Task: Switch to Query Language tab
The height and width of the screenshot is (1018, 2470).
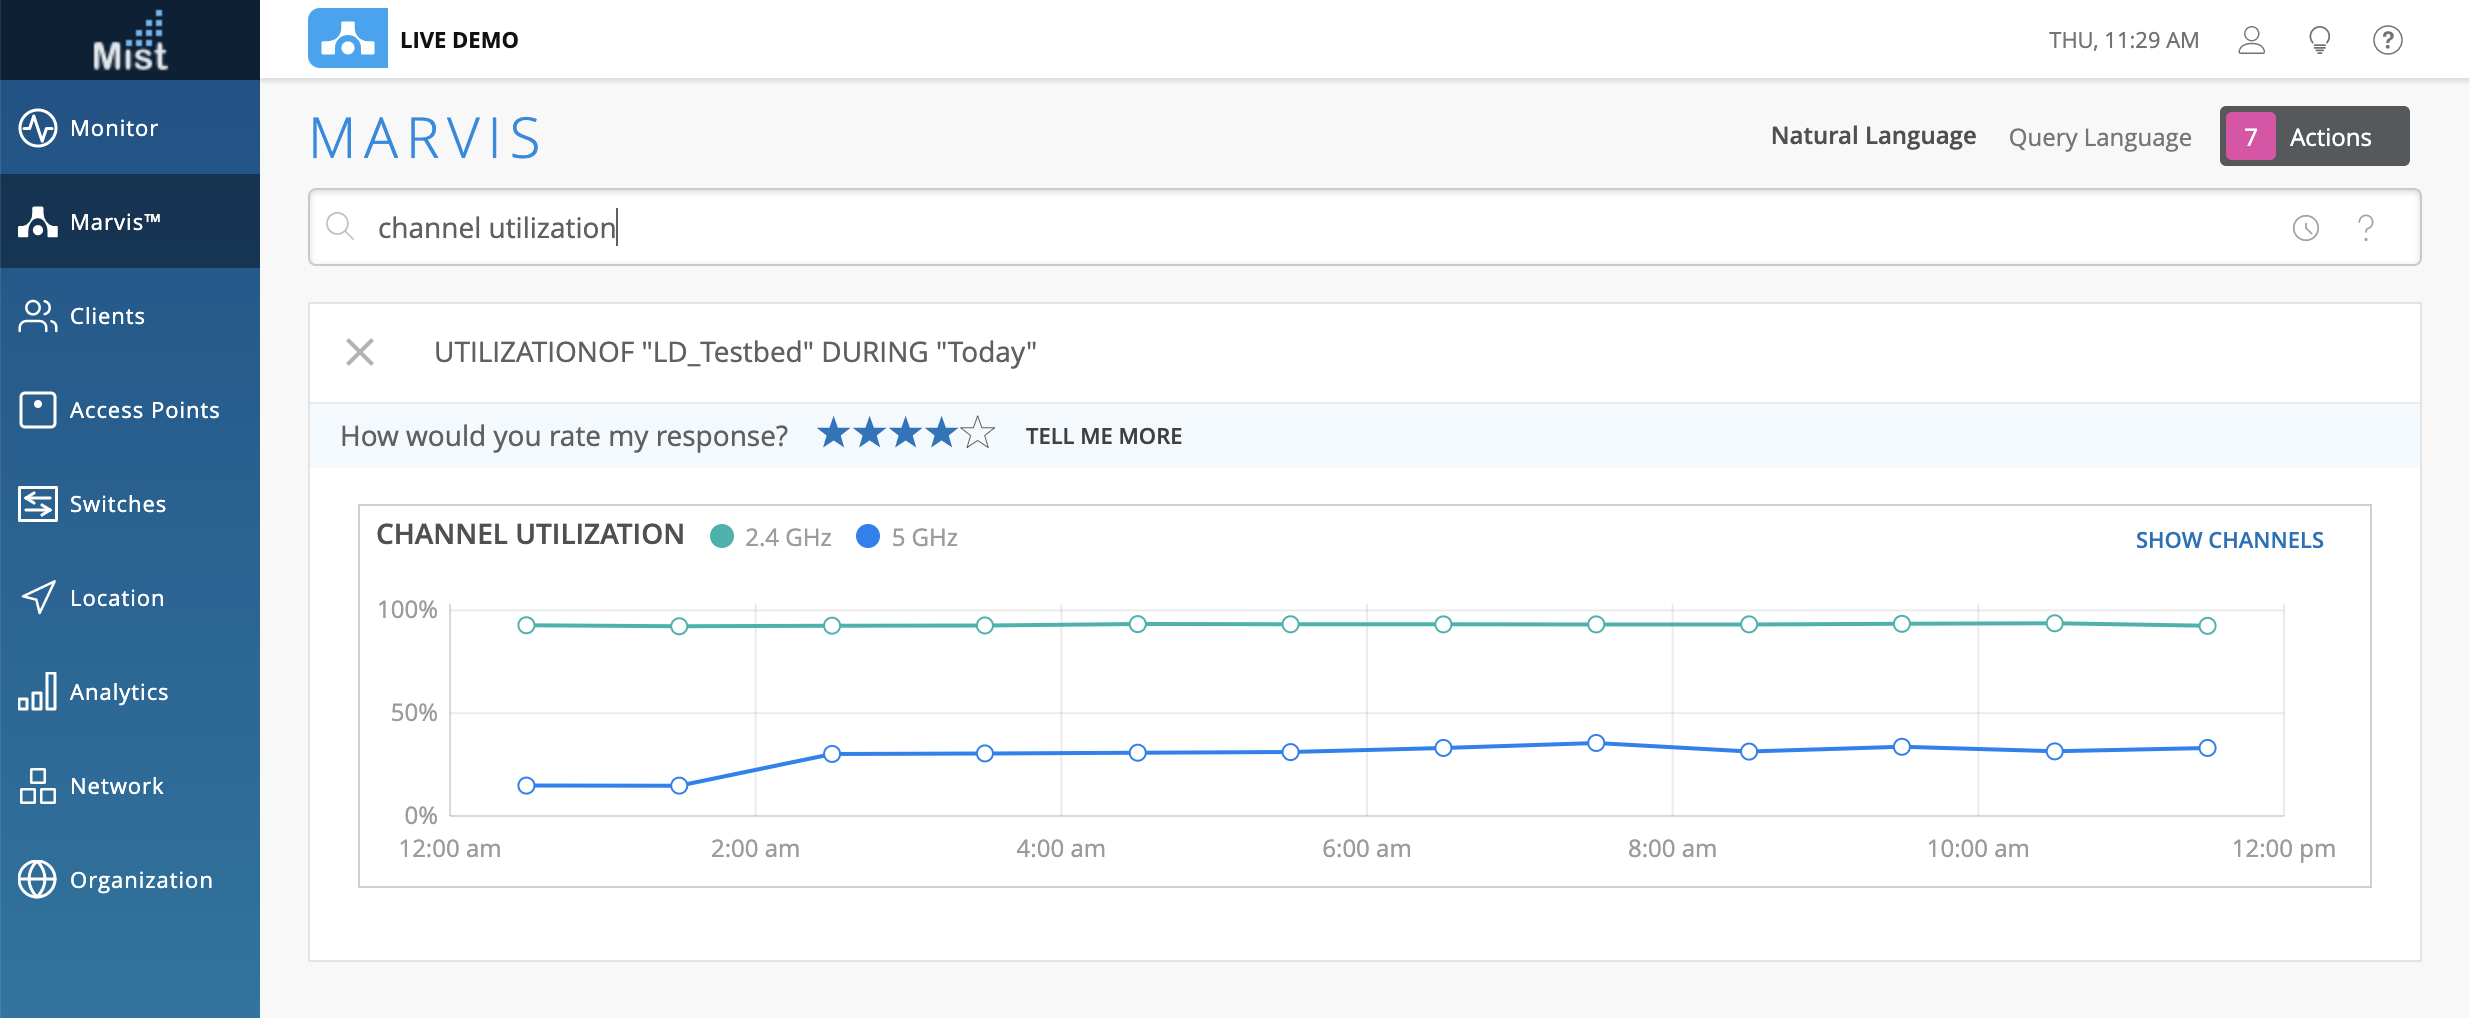Action: pyautogui.click(x=2099, y=137)
